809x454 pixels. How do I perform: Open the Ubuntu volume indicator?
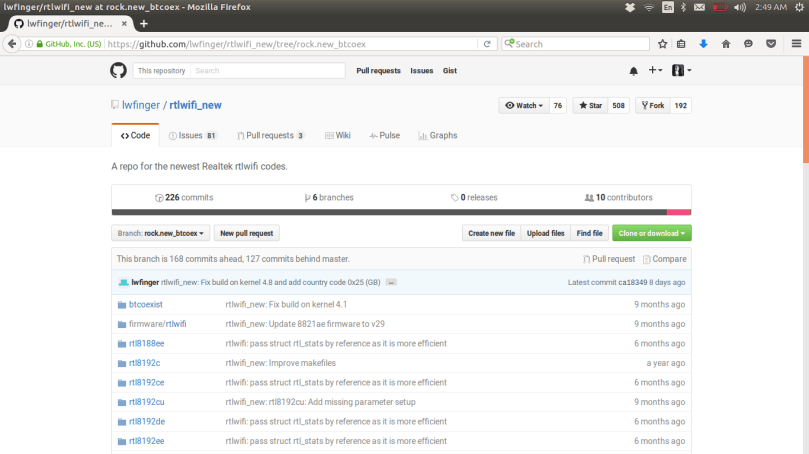tap(740, 7)
